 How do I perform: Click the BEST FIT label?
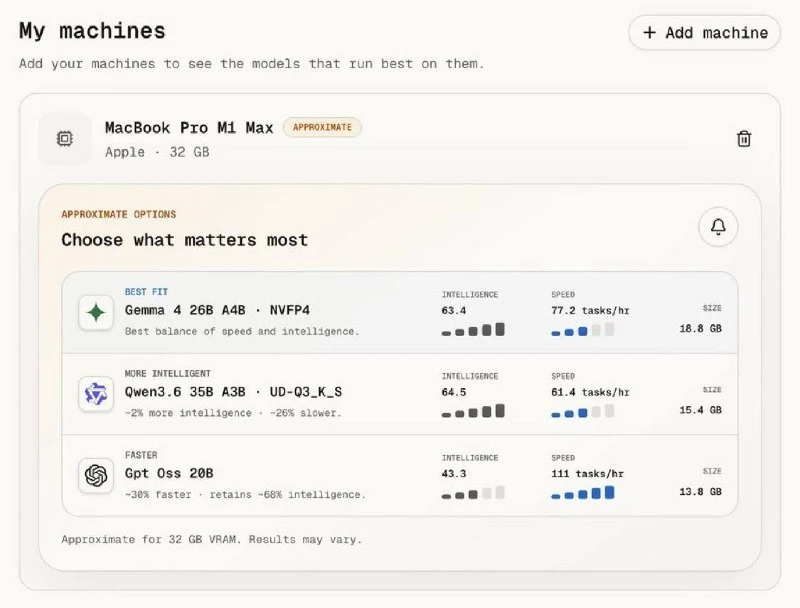point(146,292)
